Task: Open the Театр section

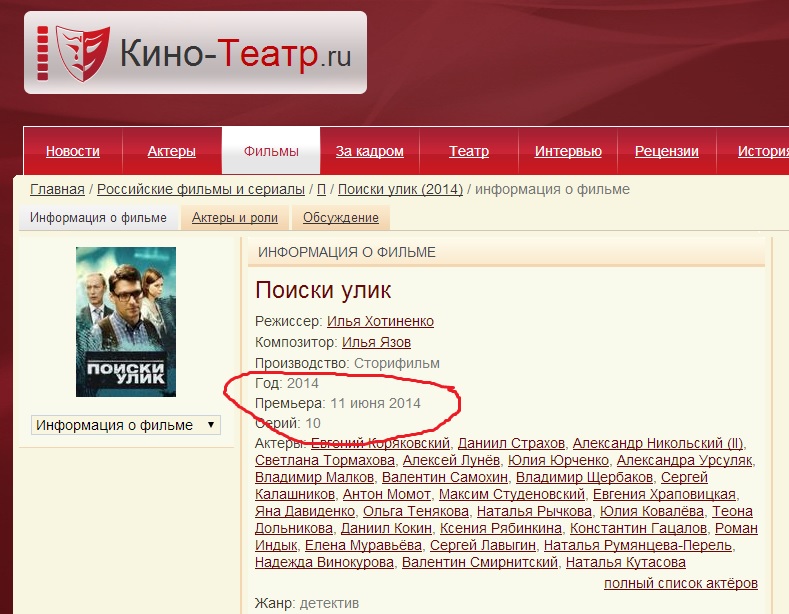Action: [x=469, y=151]
